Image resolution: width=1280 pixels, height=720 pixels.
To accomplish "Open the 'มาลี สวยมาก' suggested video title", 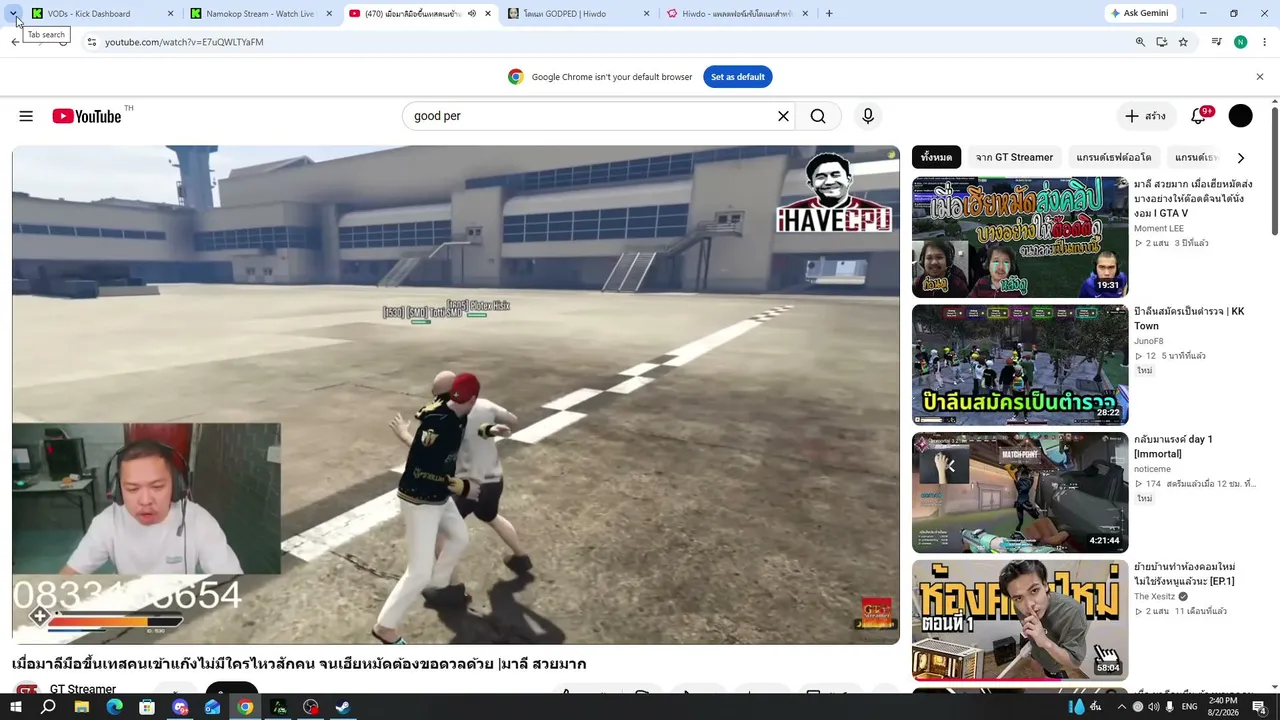I will [x=1193, y=198].
